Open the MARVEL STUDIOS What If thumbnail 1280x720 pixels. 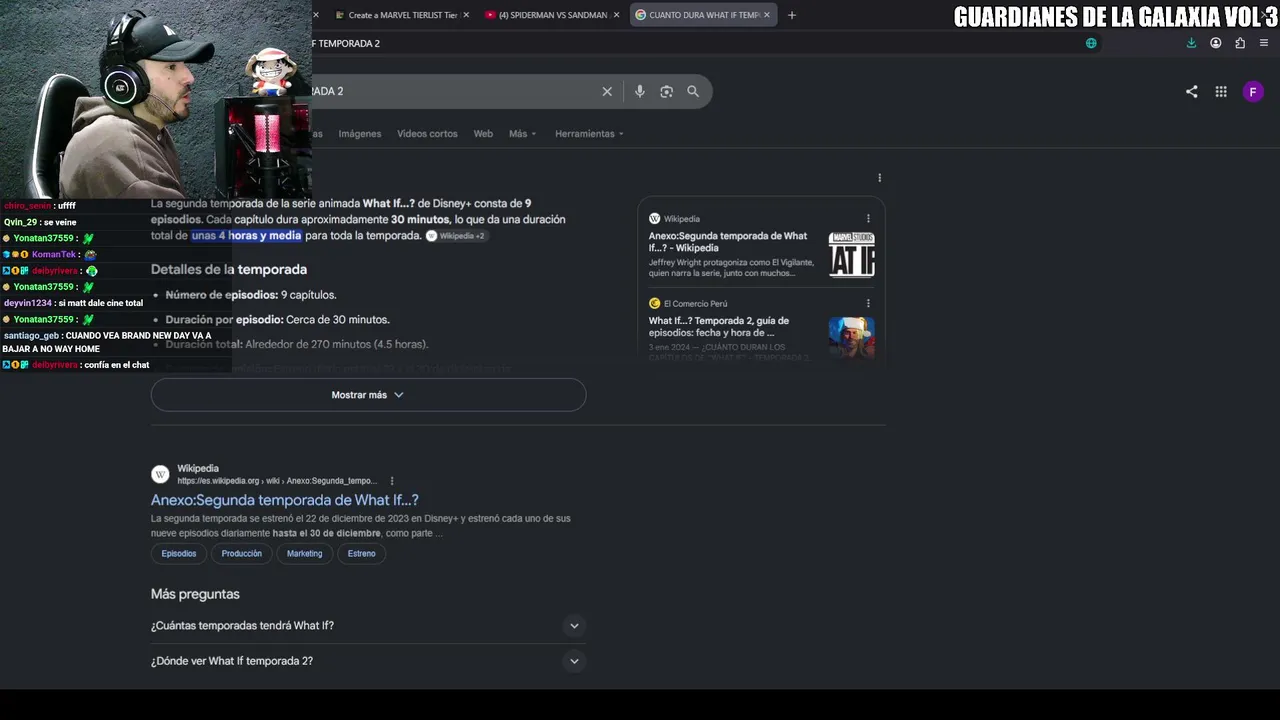pyautogui.click(x=852, y=254)
